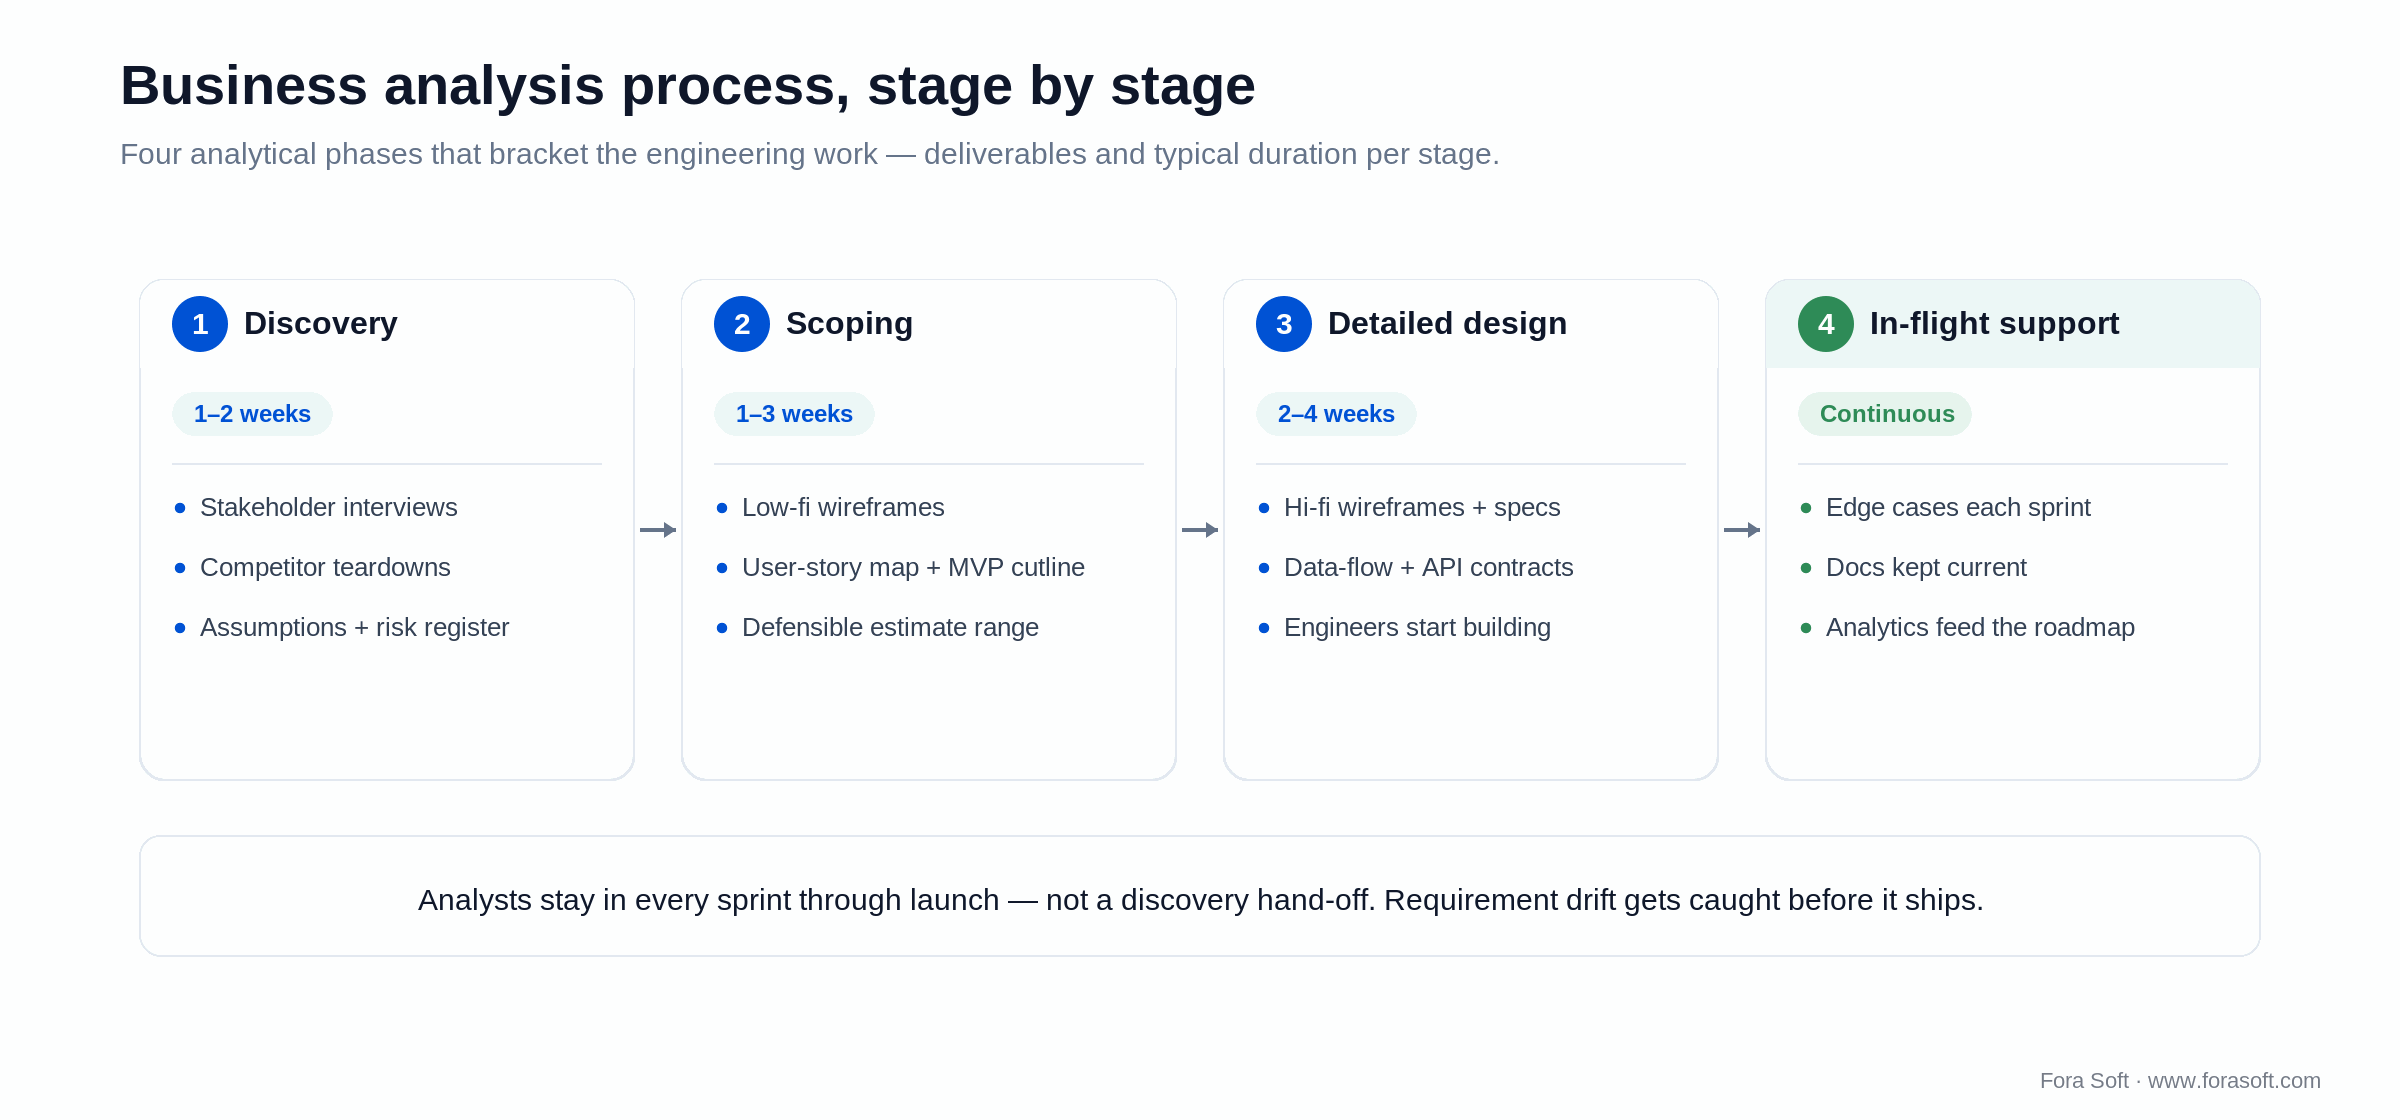Screen dimensions: 2400x1120
Task: Click the 'Data-flow + API contracts' bullet text
Action: pyautogui.click(x=1429, y=568)
